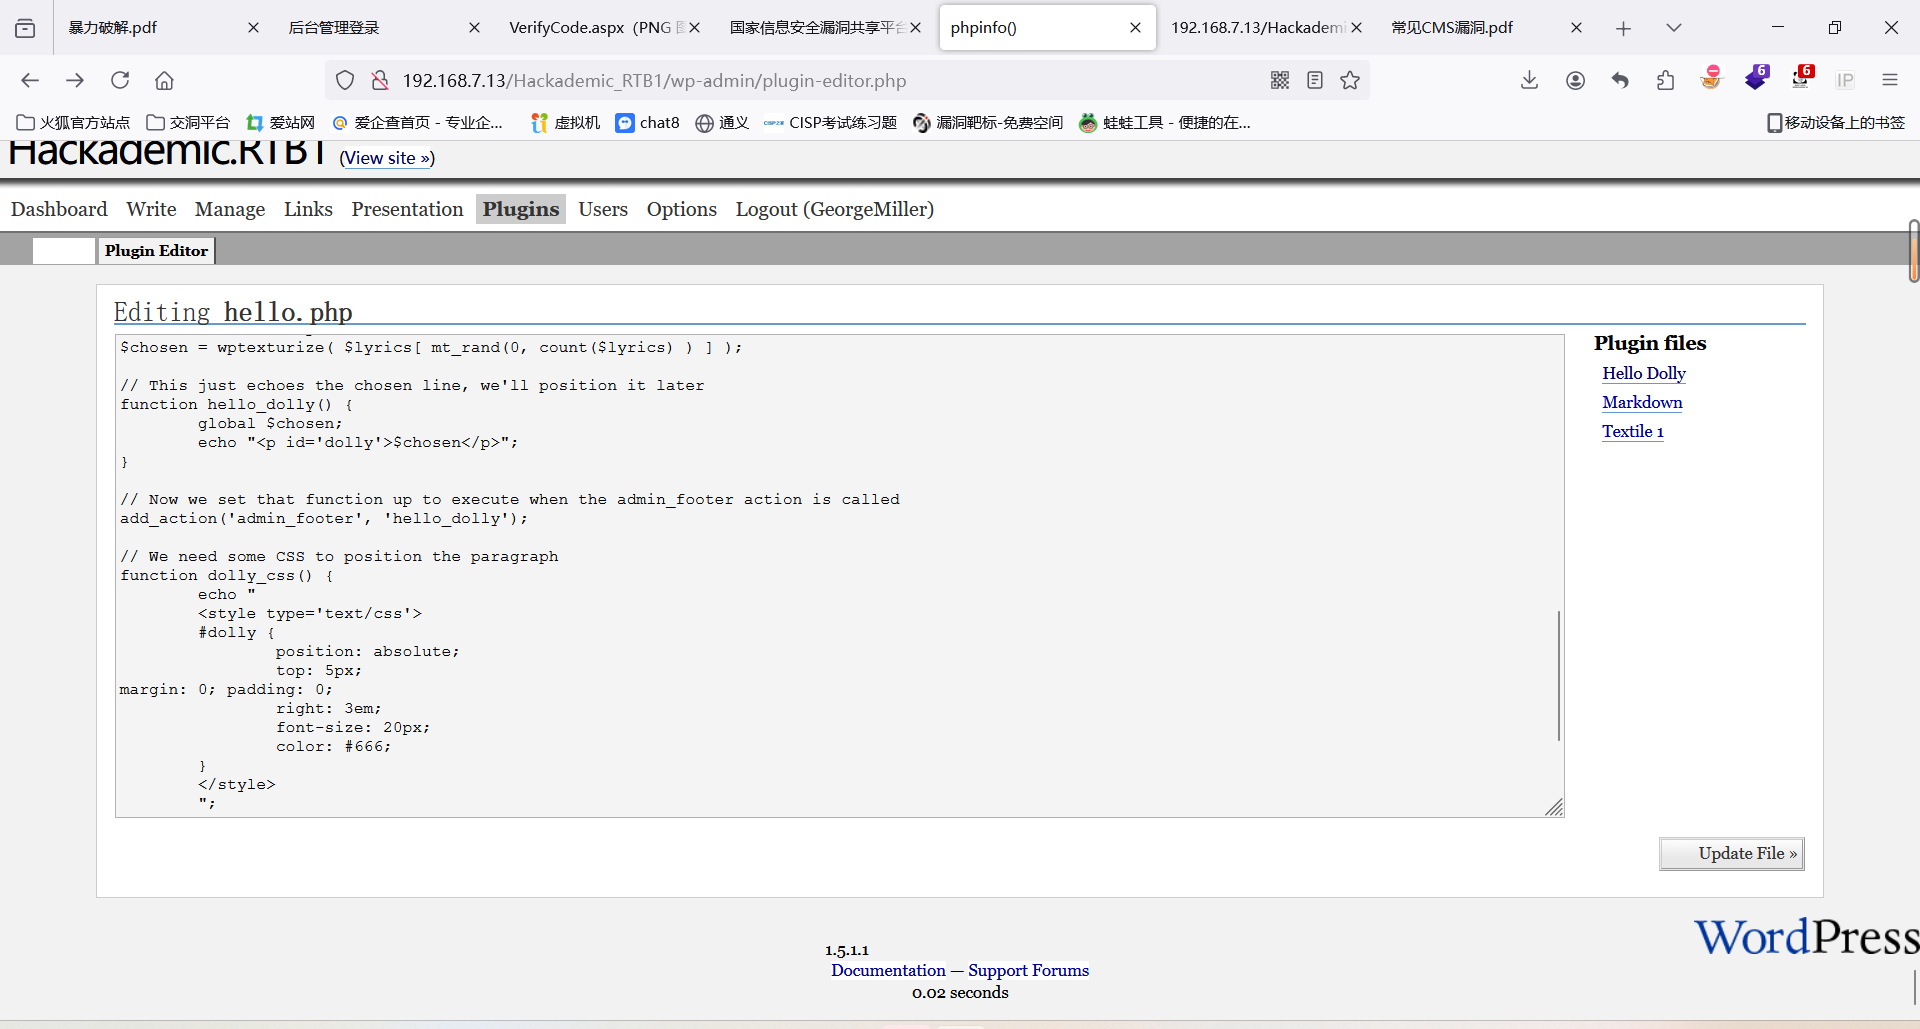
Task: Click Update File button
Action: coord(1732,854)
